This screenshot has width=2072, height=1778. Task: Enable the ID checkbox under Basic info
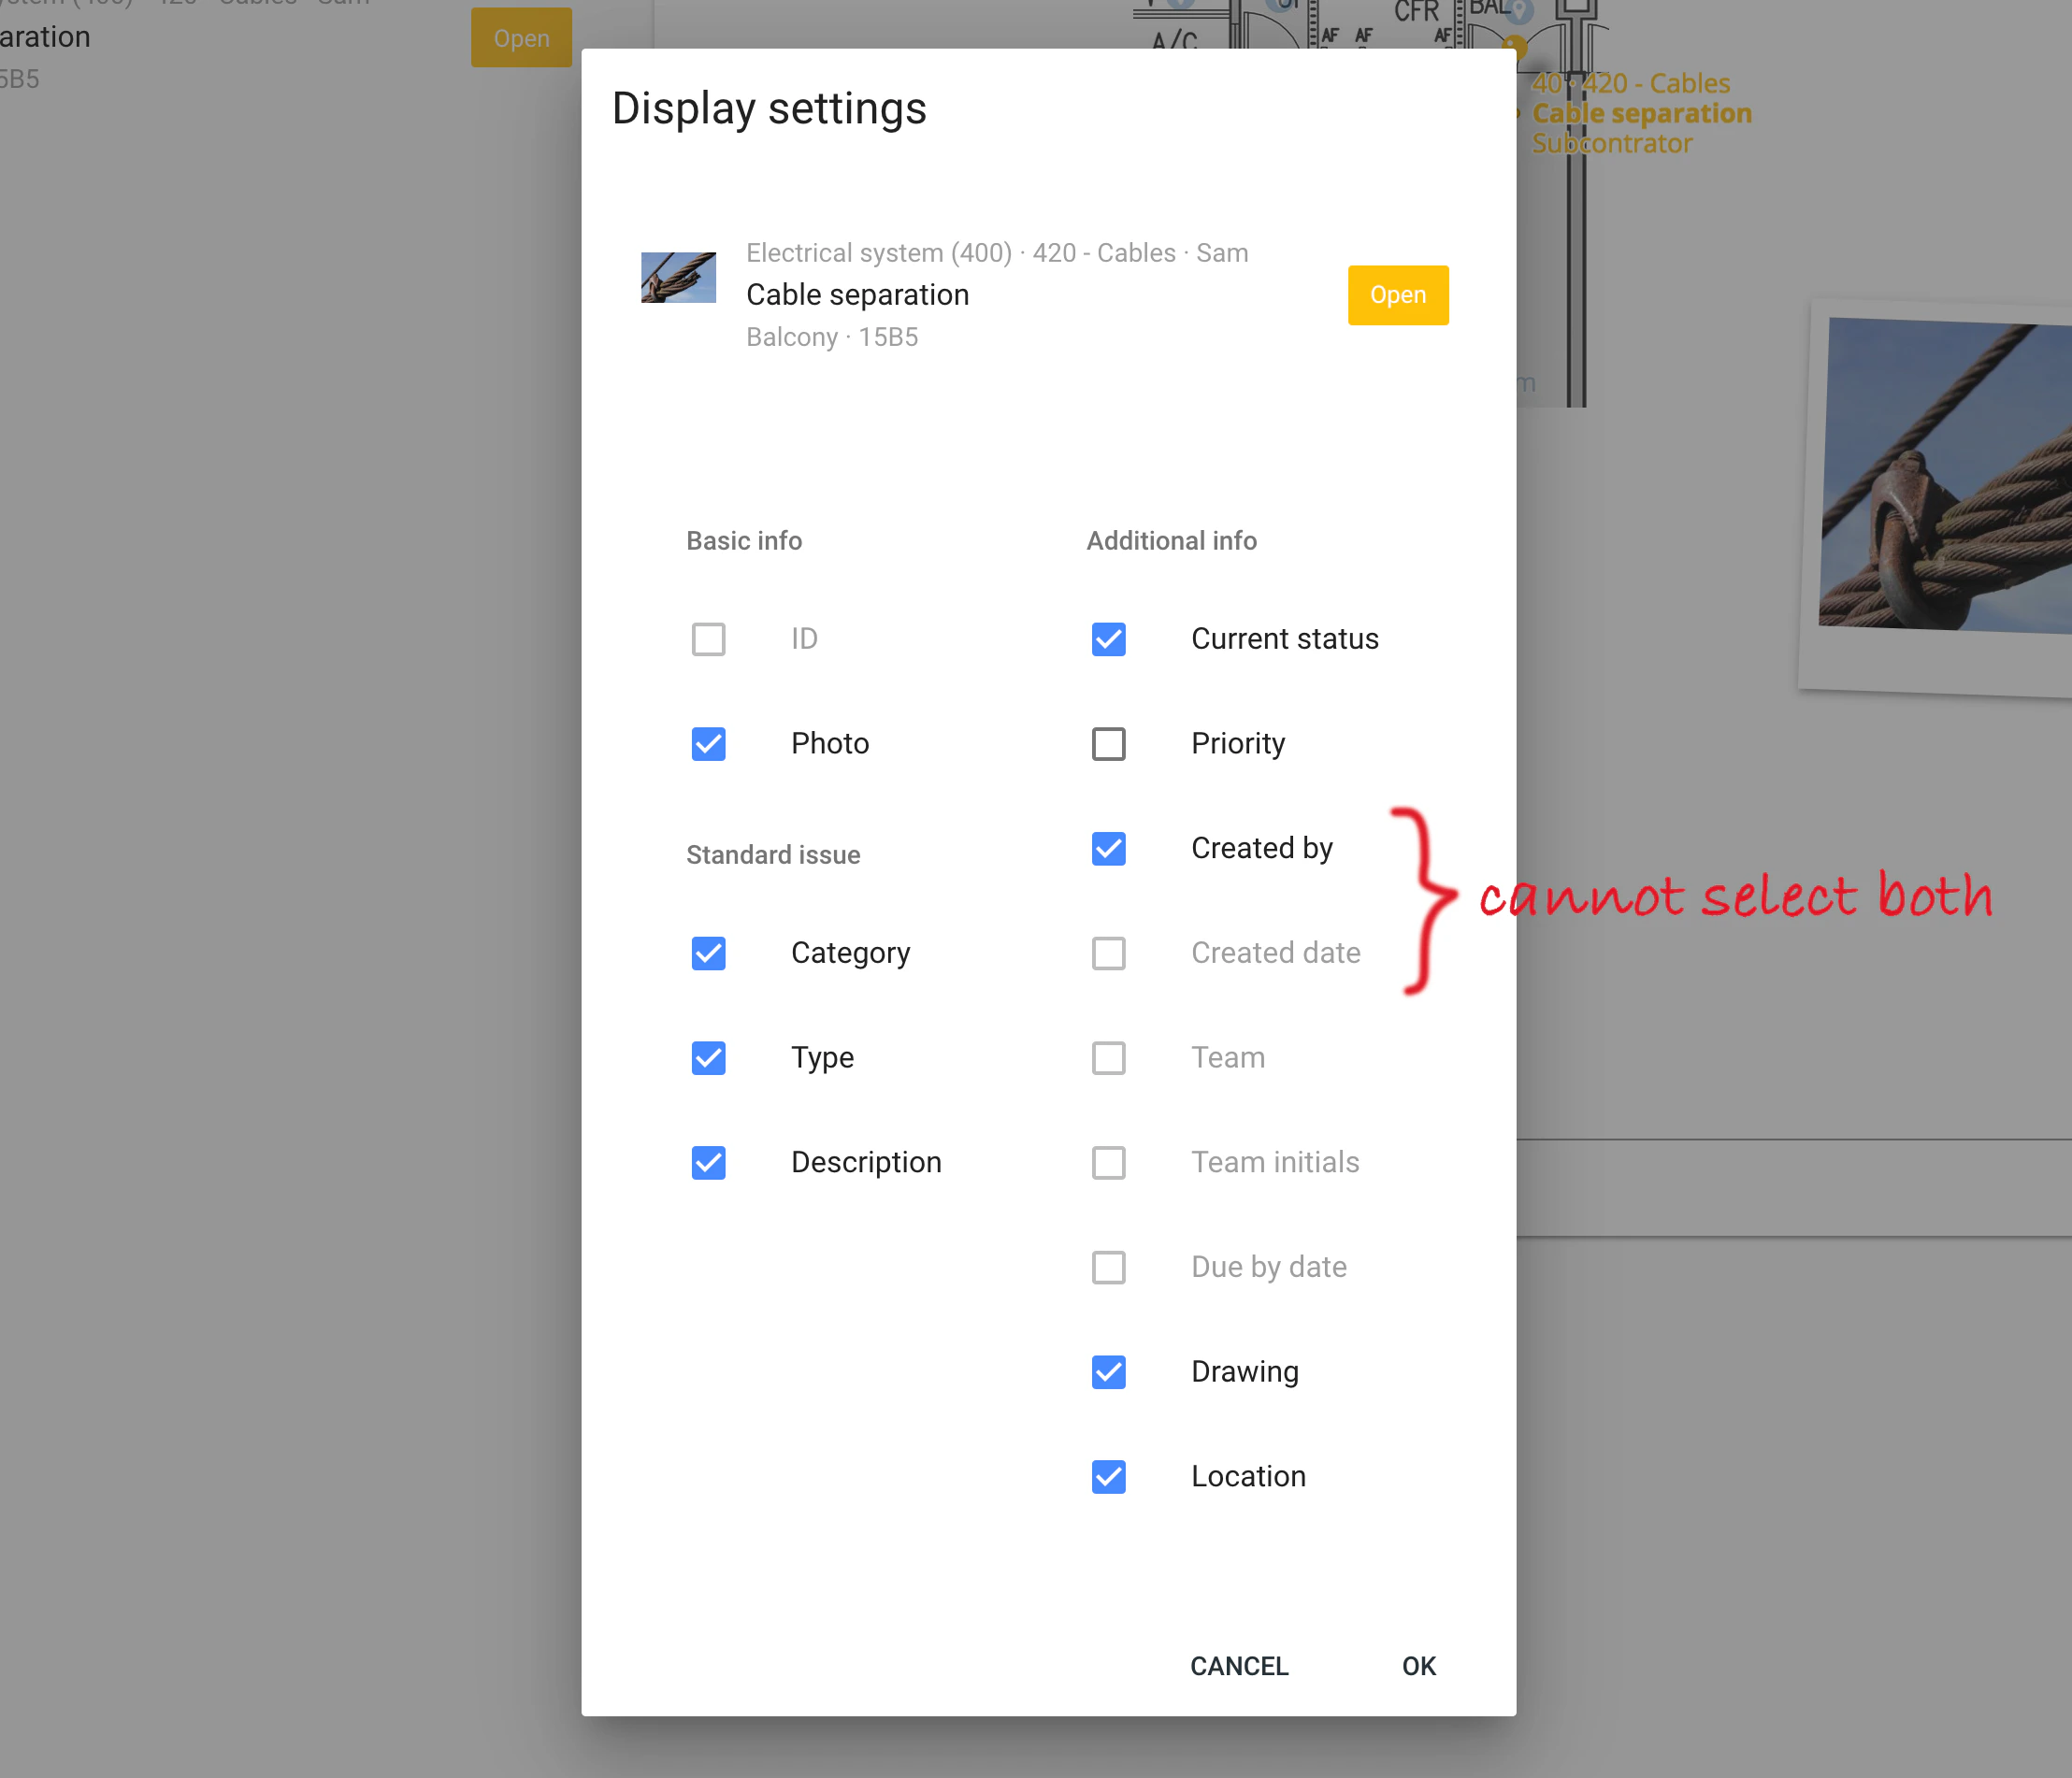point(708,639)
